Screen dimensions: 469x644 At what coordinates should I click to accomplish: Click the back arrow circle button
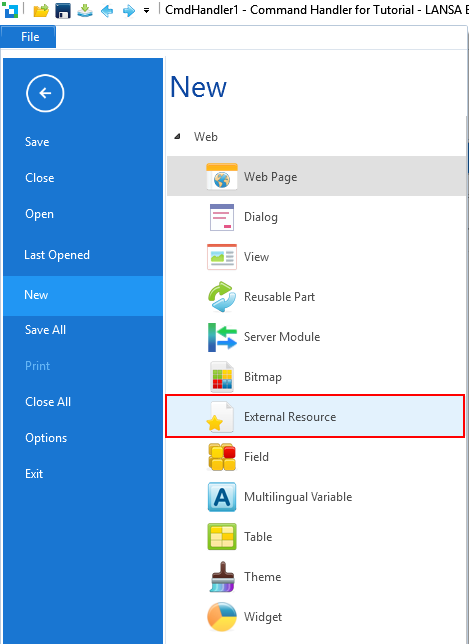tap(45, 93)
